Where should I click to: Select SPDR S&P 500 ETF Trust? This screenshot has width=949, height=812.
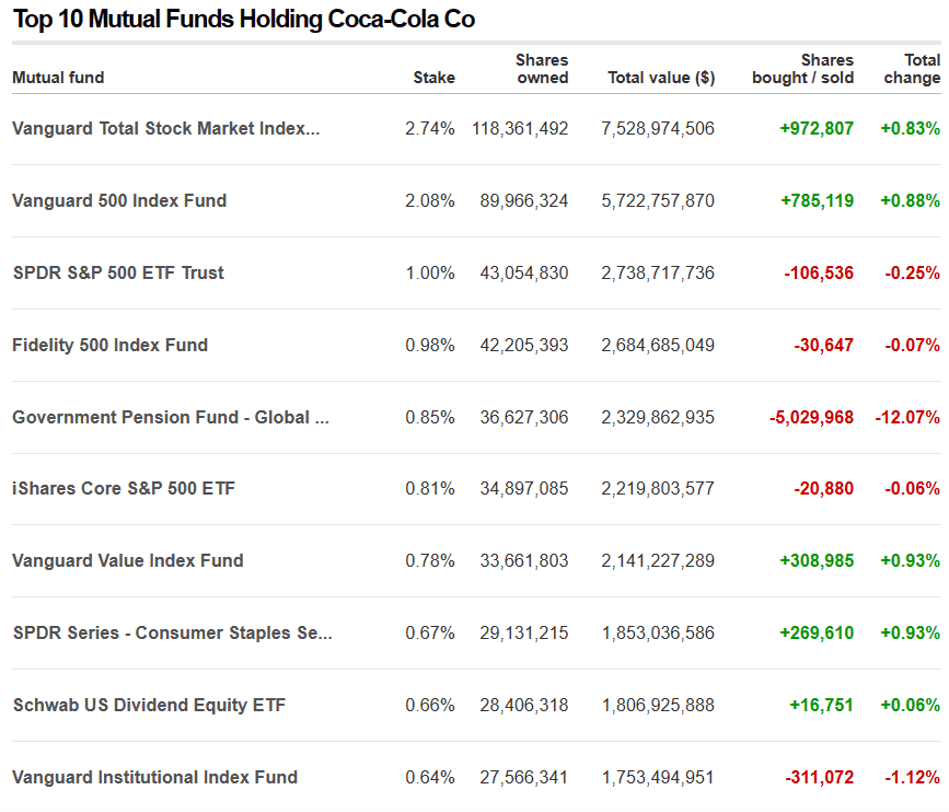pyautogui.click(x=118, y=272)
